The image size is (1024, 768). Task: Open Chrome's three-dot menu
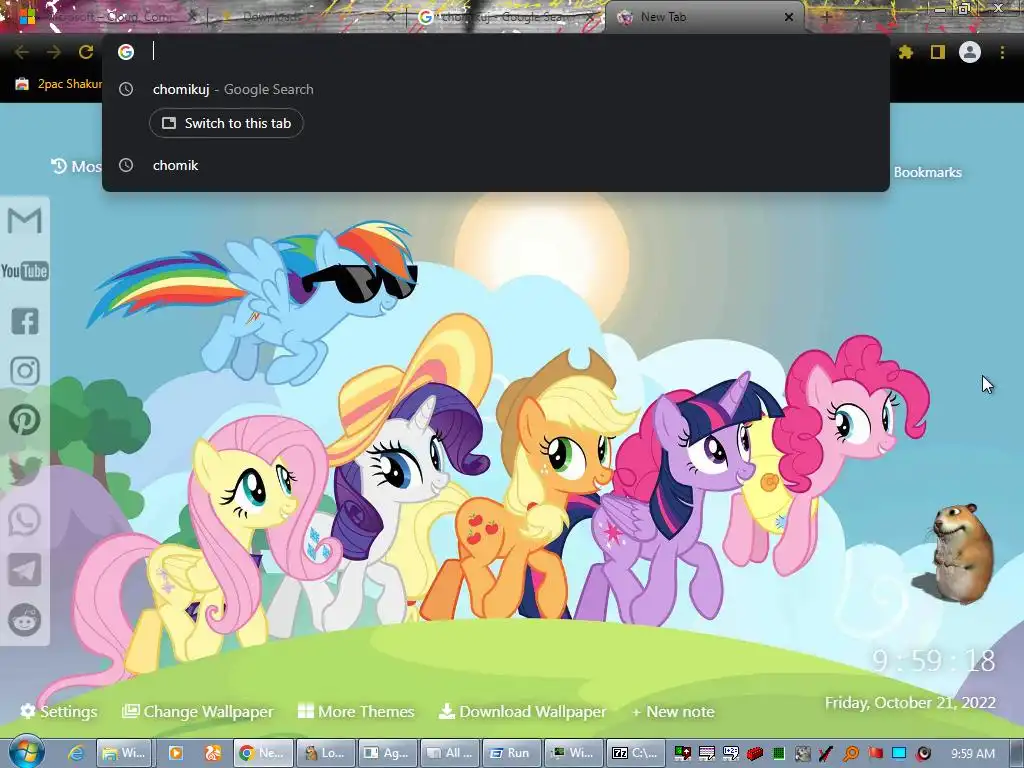(1002, 52)
